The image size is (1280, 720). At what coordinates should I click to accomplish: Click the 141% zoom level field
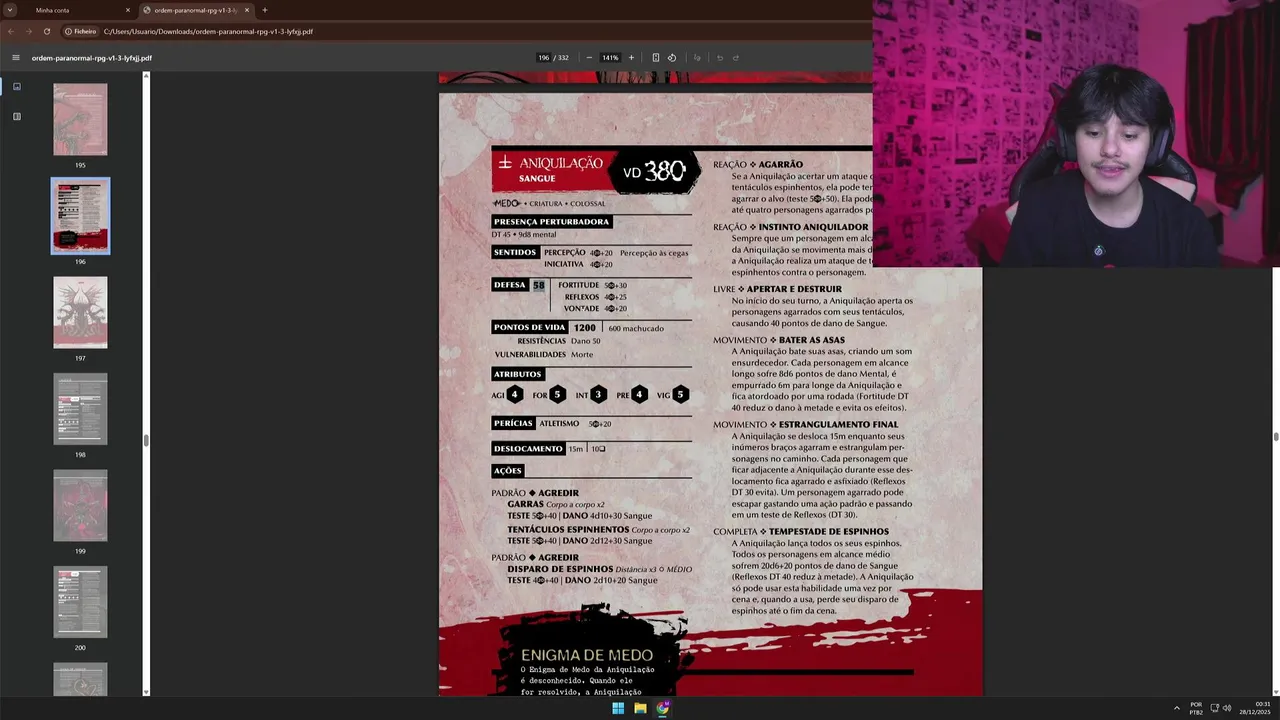610,58
